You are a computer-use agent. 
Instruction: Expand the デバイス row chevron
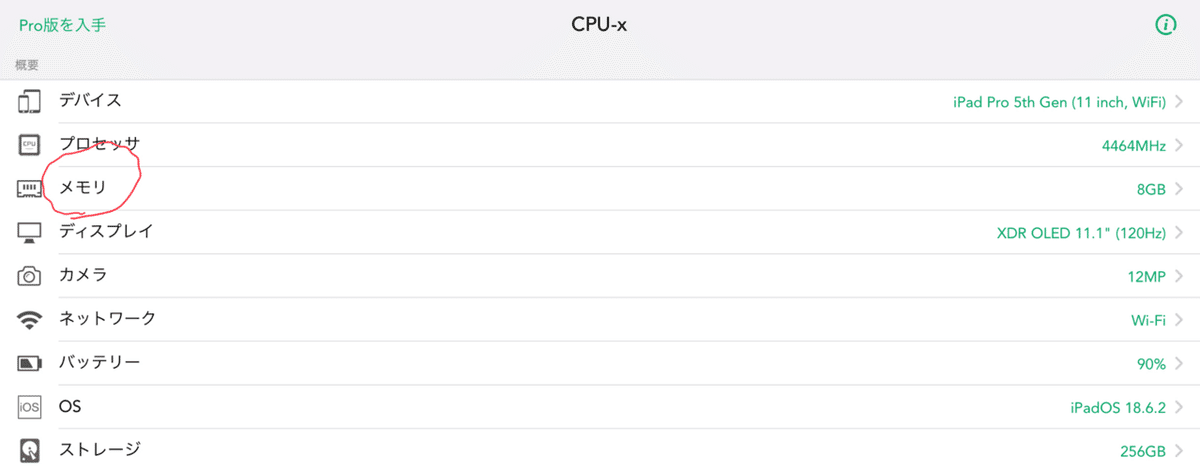click(x=1181, y=101)
